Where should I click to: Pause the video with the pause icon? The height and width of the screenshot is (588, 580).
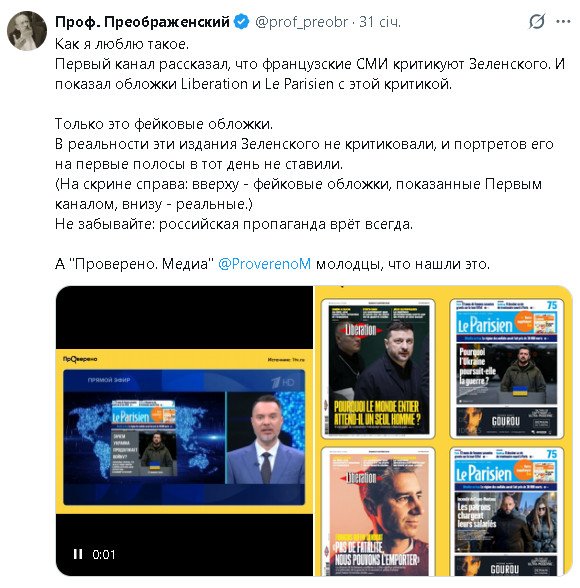pyautogui.click(x=78, y=554)
